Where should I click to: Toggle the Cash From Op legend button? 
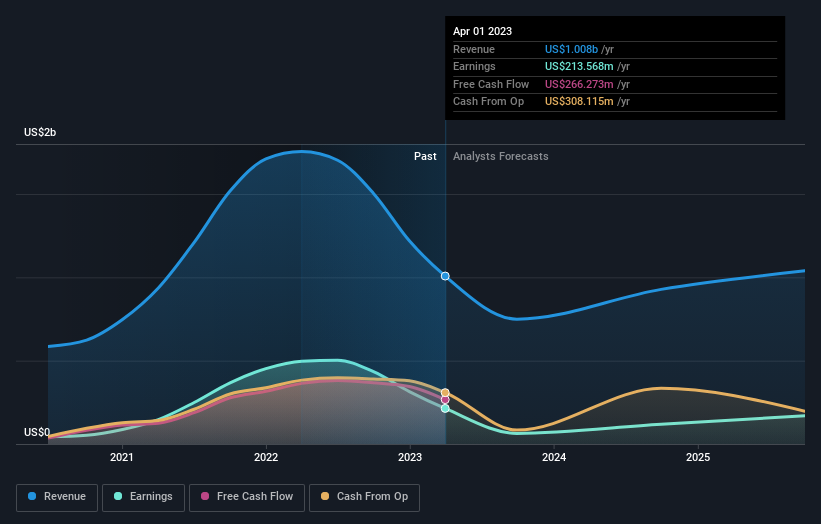pyautogui.click(x=364, y=497)
